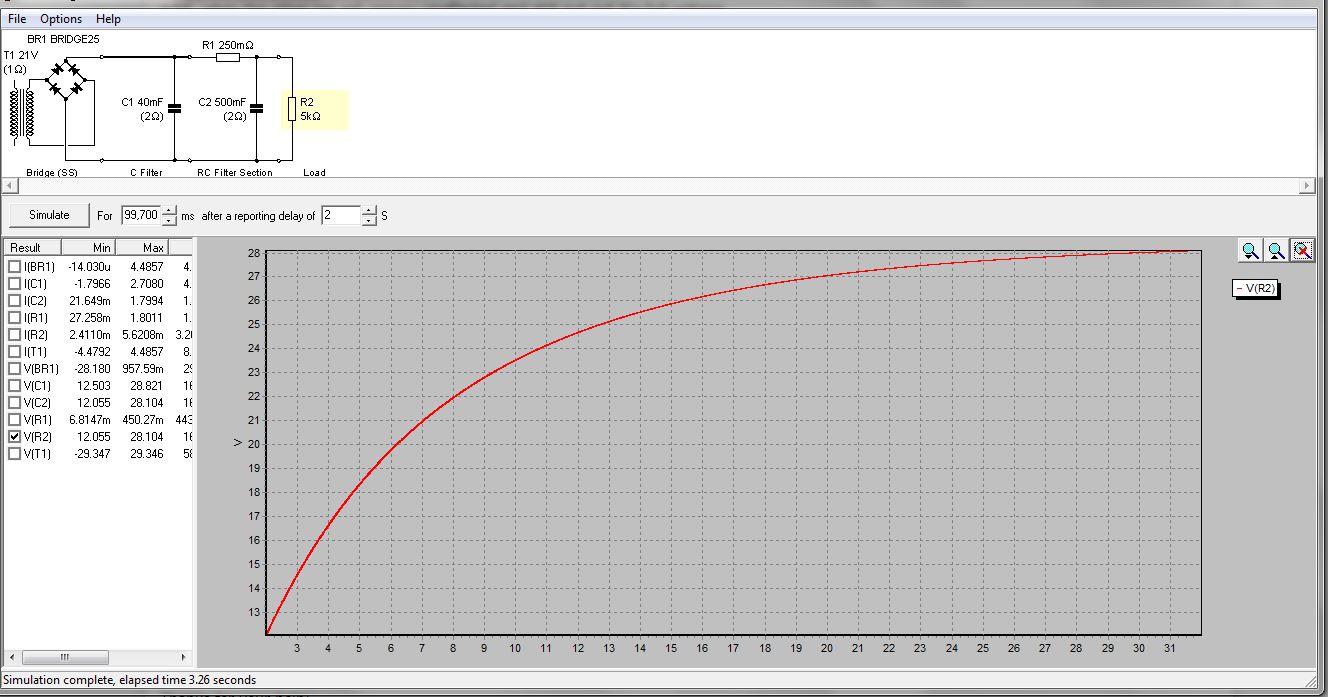The height and width of the screenshot is (697, 1328).
Task: Click the "RC Filter Section" label
Action: click(235, 172)
